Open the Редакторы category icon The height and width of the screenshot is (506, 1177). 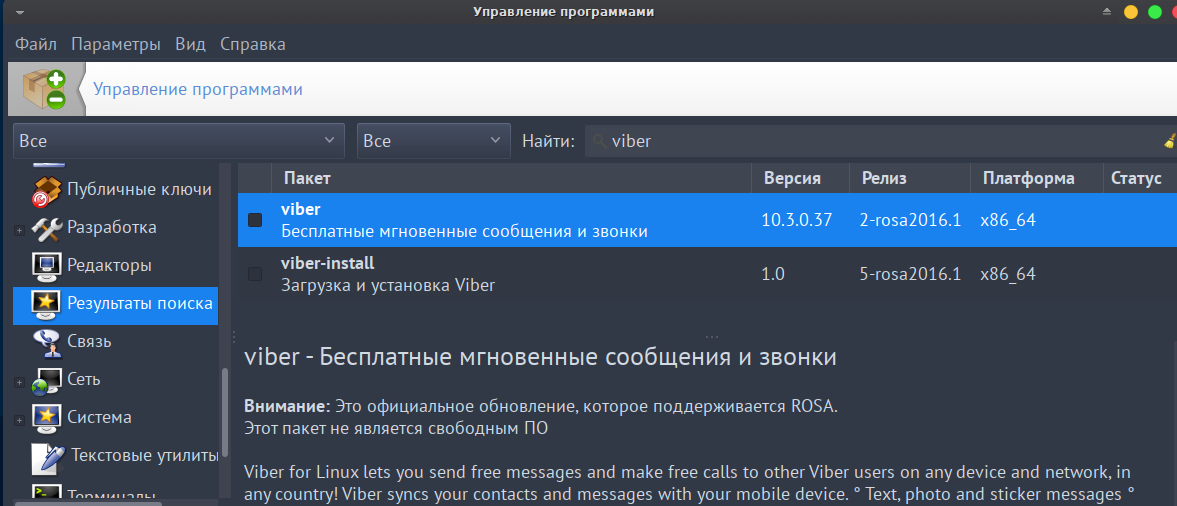point(47,266)
